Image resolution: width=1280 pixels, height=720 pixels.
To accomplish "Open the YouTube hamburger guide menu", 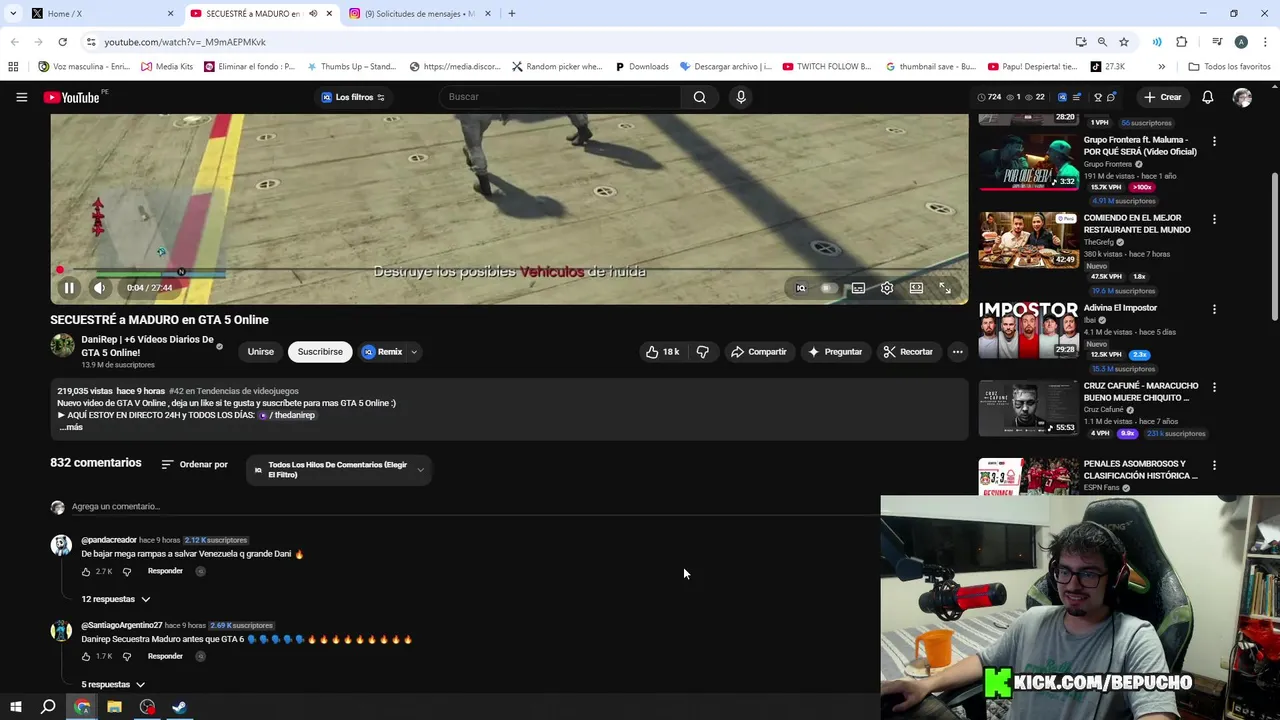I will point(21,97).
